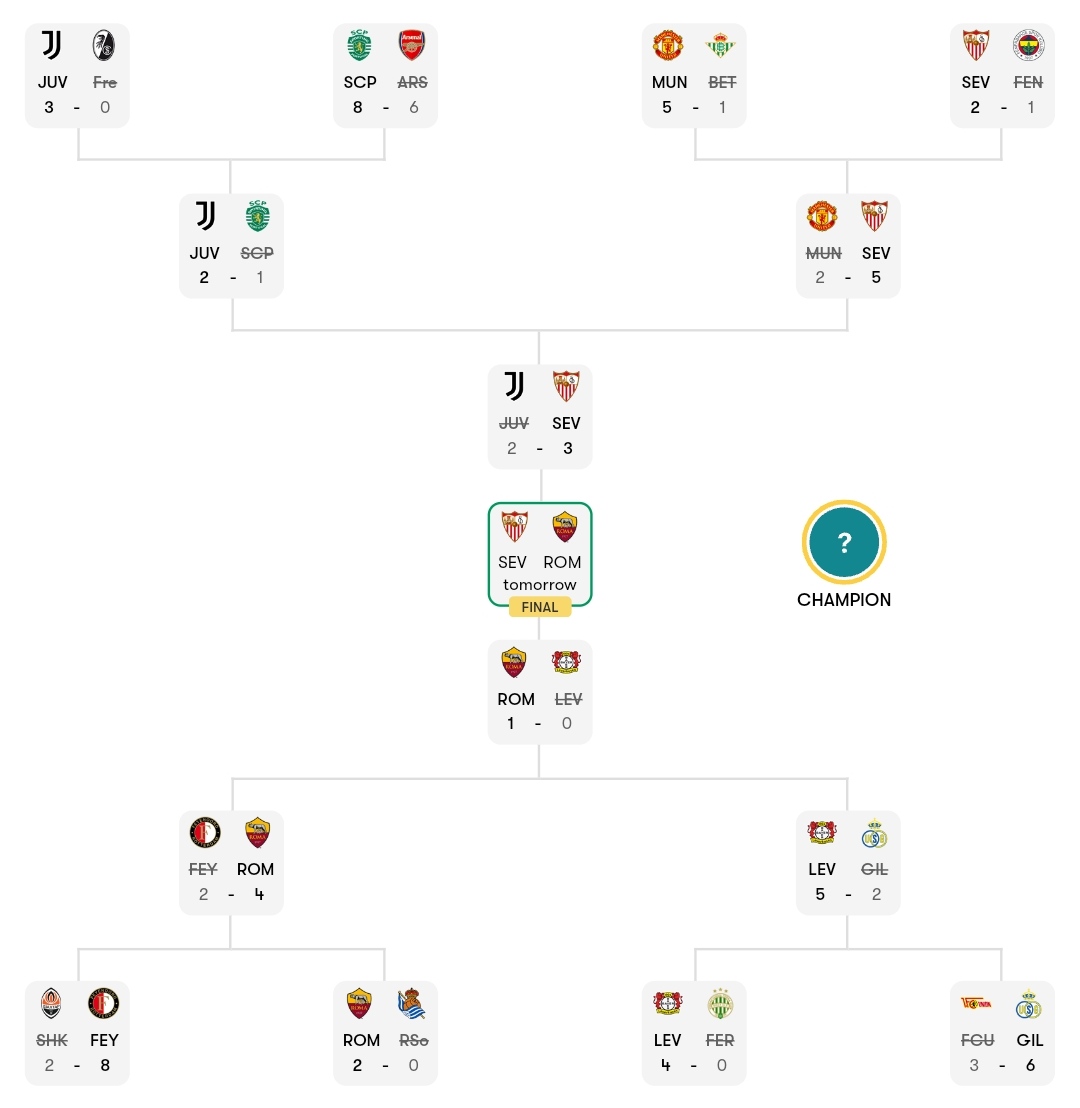Click the Juventus crest in JUV vs Fre match
The height and width of the screenshot is (1108, 1080).
pos(51,45)
